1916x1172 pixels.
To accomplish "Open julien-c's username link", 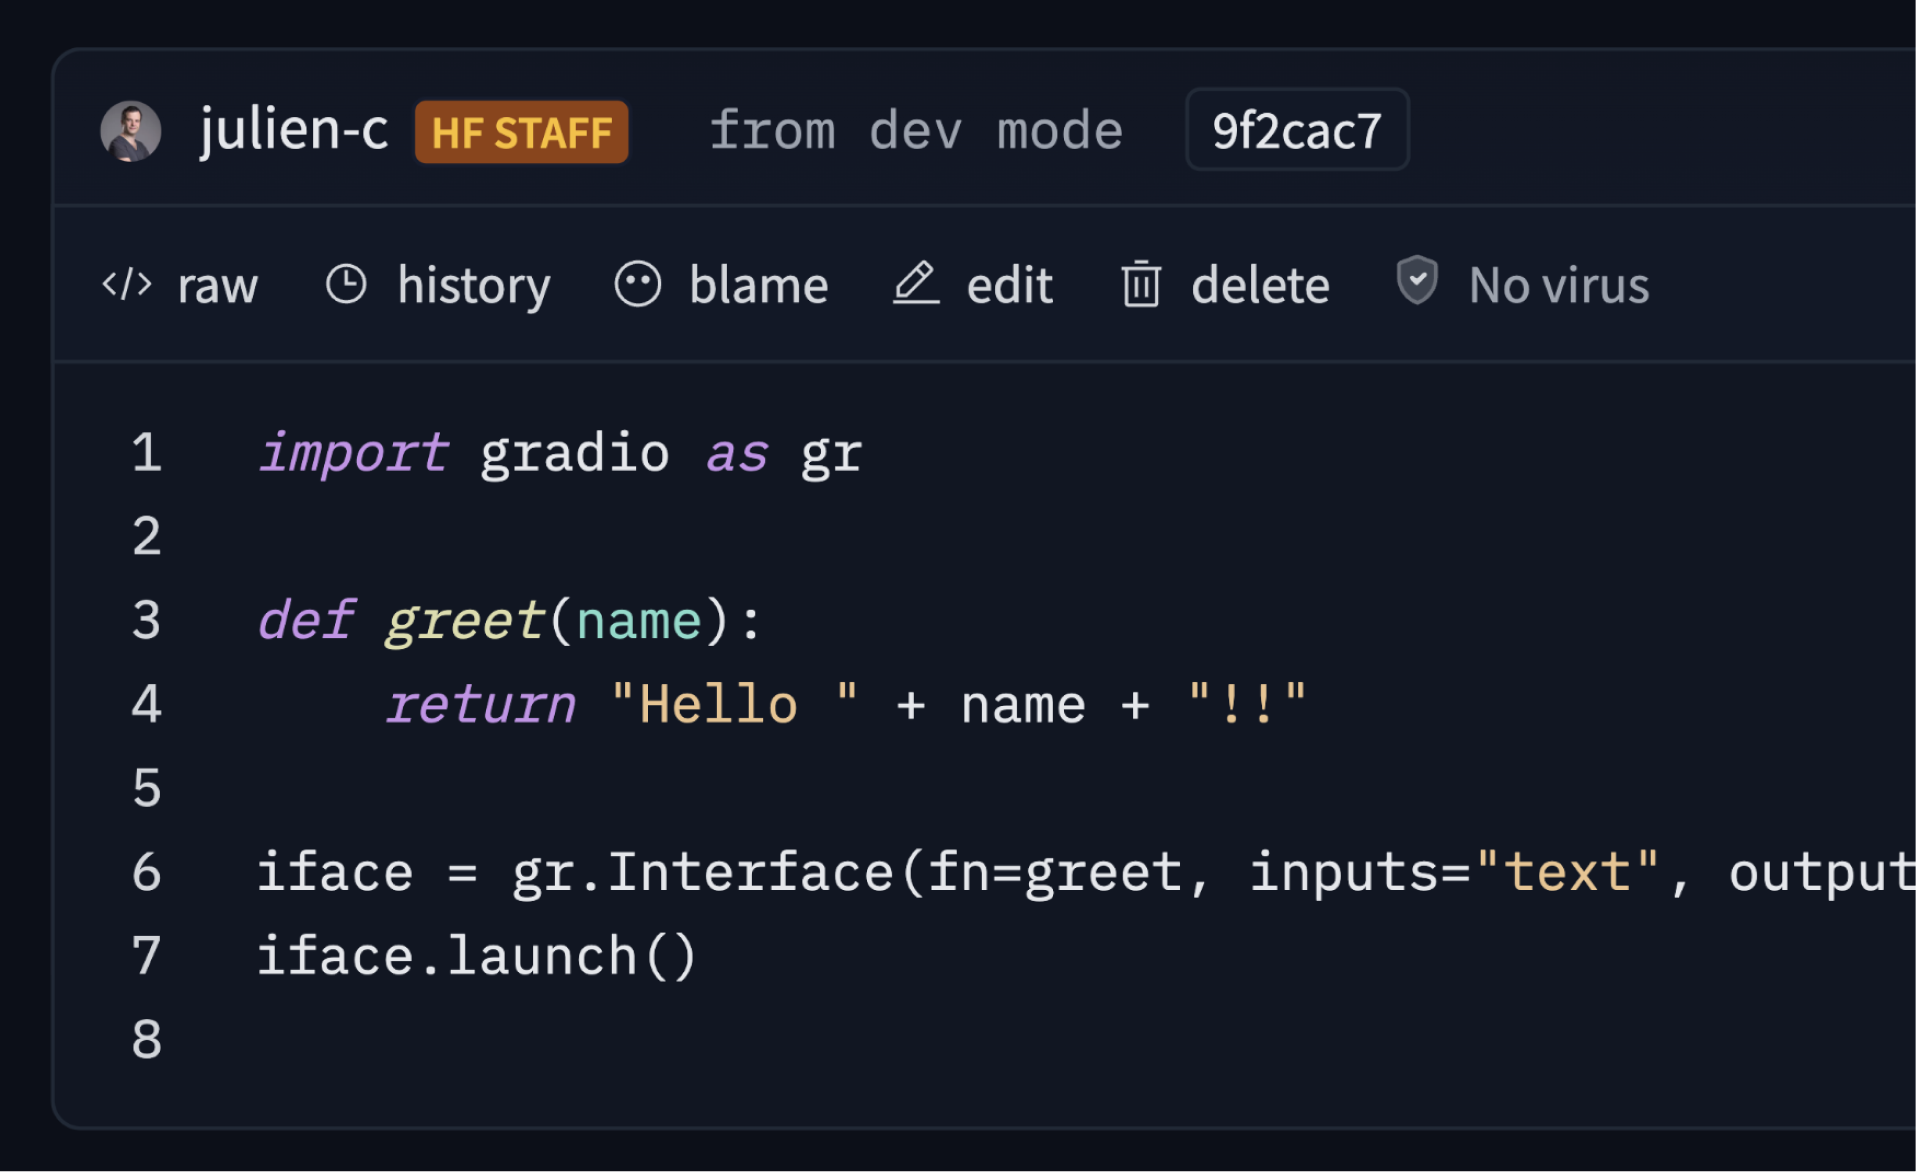I will coord(292,129).
